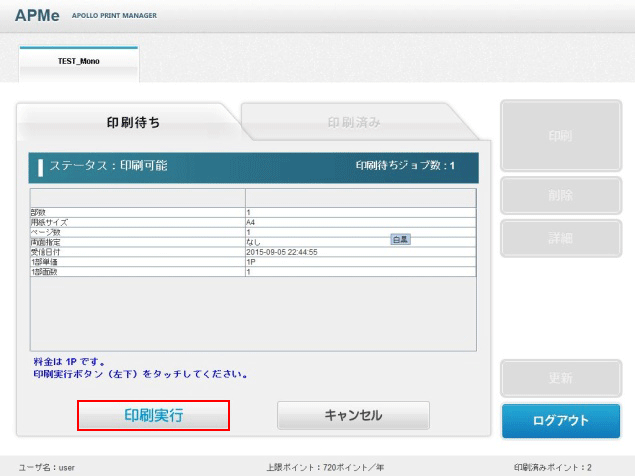Click the greyed-out 印刷 button on the right
635x476 pixels.
[x=560, y=135]
